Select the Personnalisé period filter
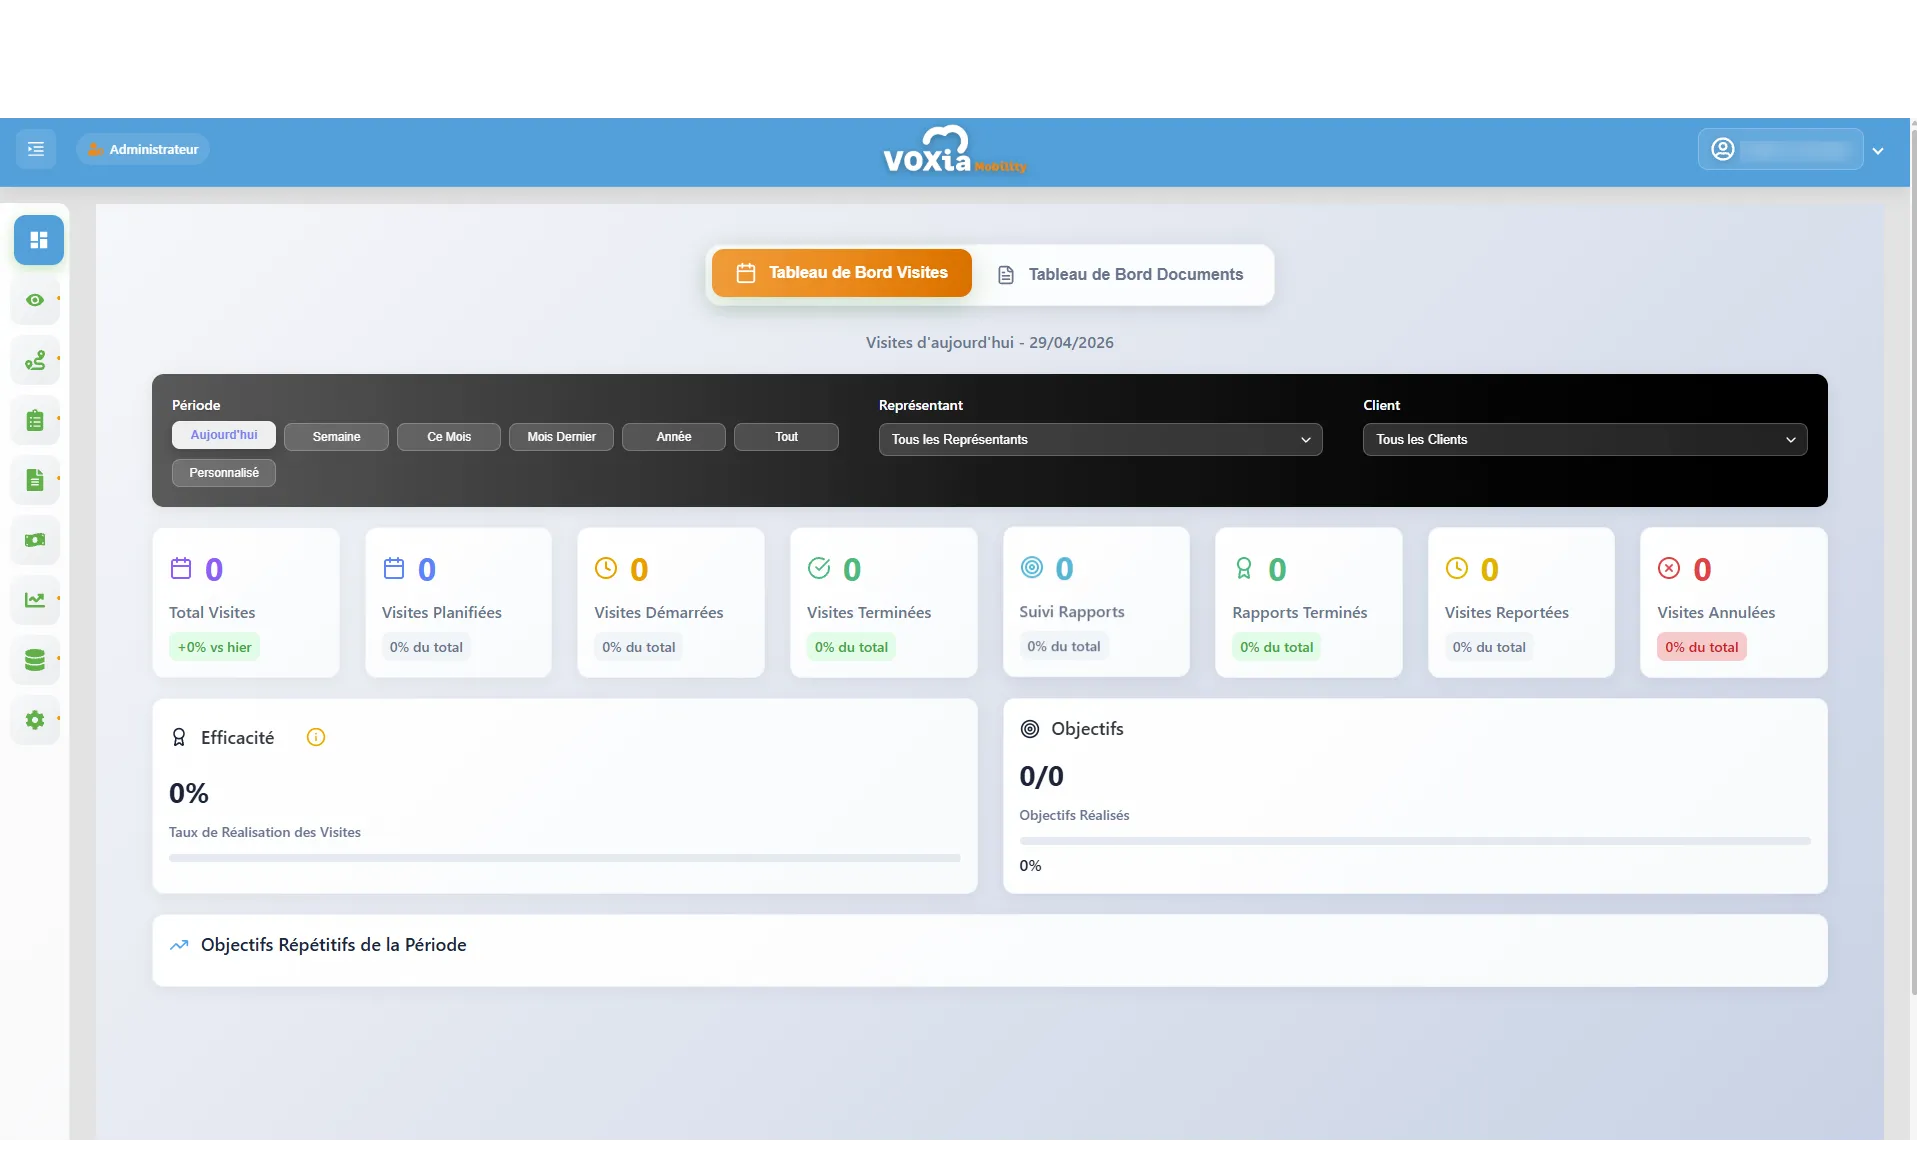This screenshot has height=1163, width=1917. click(x=224, y=473)
